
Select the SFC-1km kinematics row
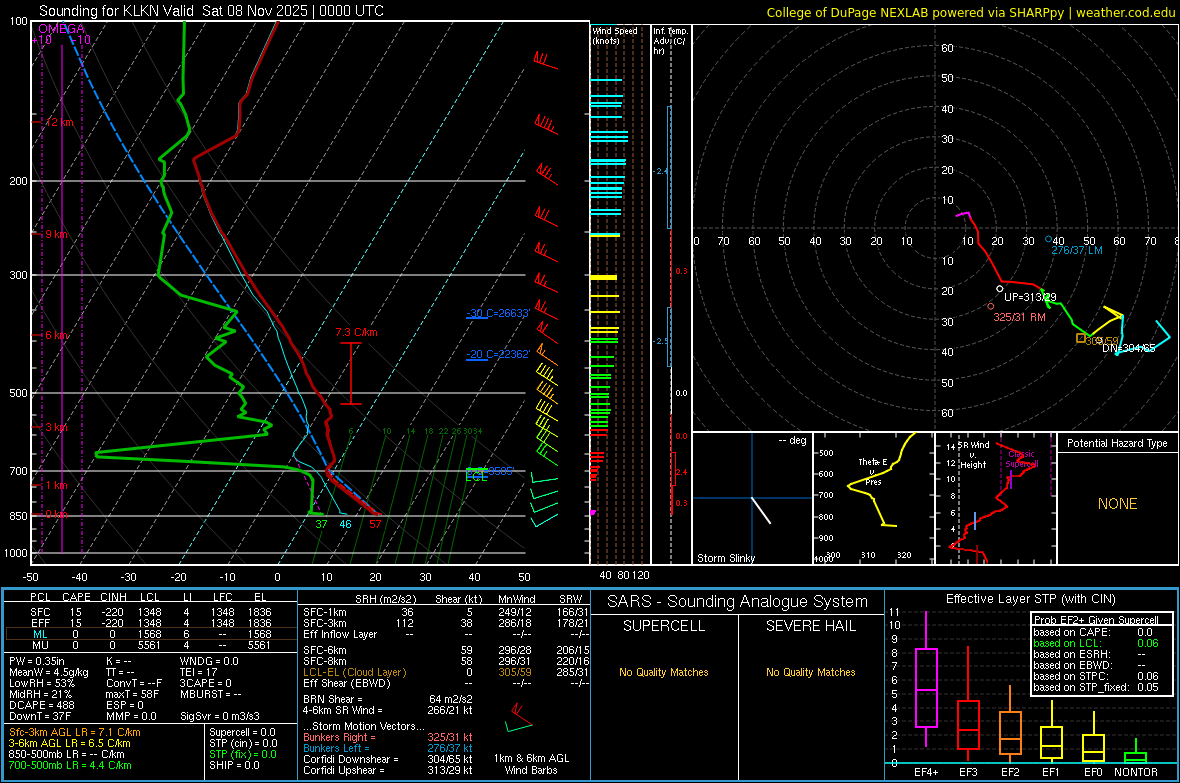click(x=446, y=612)
